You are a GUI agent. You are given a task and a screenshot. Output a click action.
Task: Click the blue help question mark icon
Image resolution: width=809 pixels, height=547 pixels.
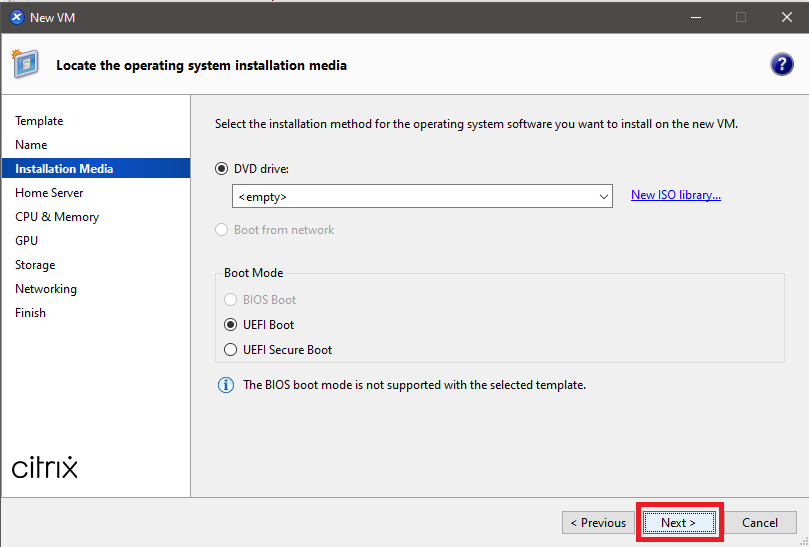coord(782,65)
